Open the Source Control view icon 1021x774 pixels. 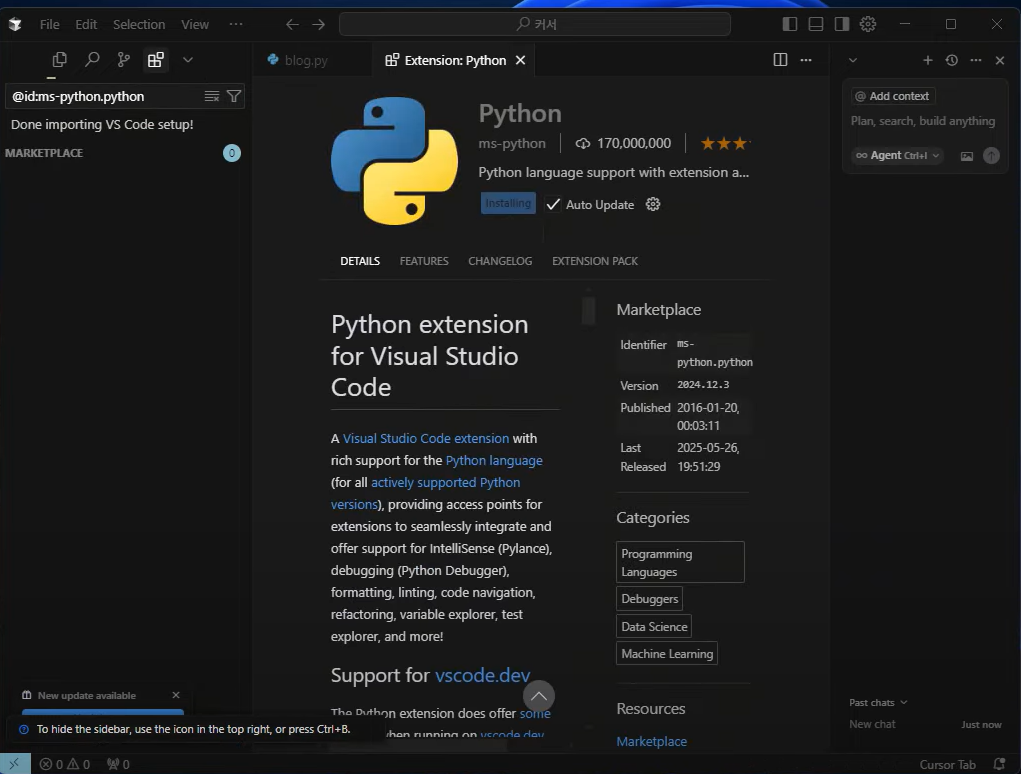[x=124, y=60]
